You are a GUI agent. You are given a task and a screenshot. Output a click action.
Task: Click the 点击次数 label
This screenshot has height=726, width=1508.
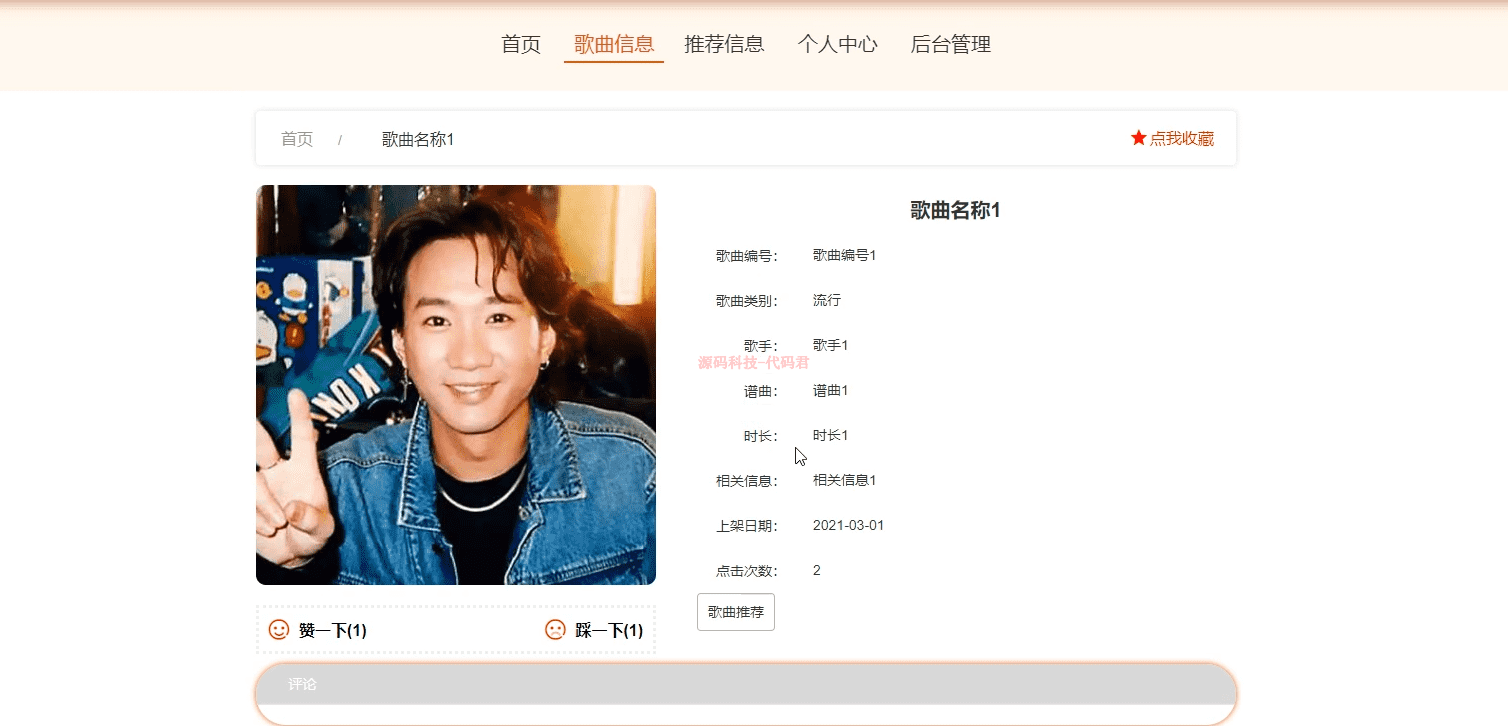coord(747,571)
